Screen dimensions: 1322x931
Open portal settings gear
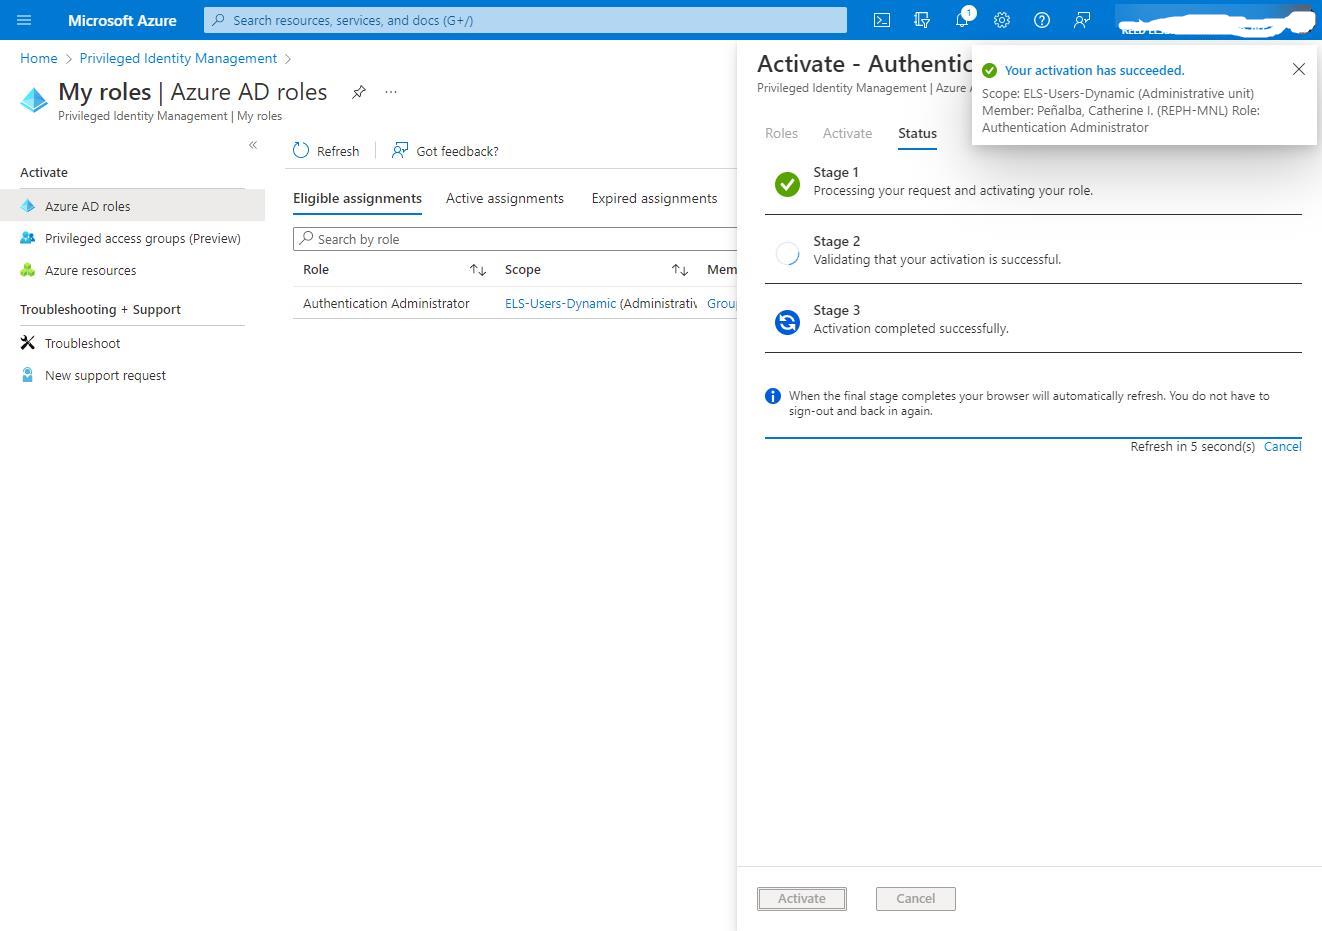[1002, 20]
